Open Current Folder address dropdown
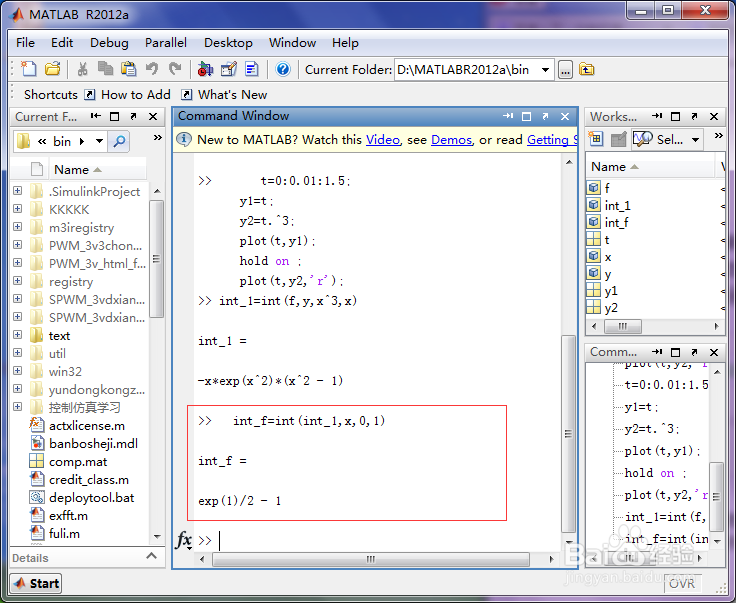736x603 pixels. pyautogui.click(x=545, y=70)
